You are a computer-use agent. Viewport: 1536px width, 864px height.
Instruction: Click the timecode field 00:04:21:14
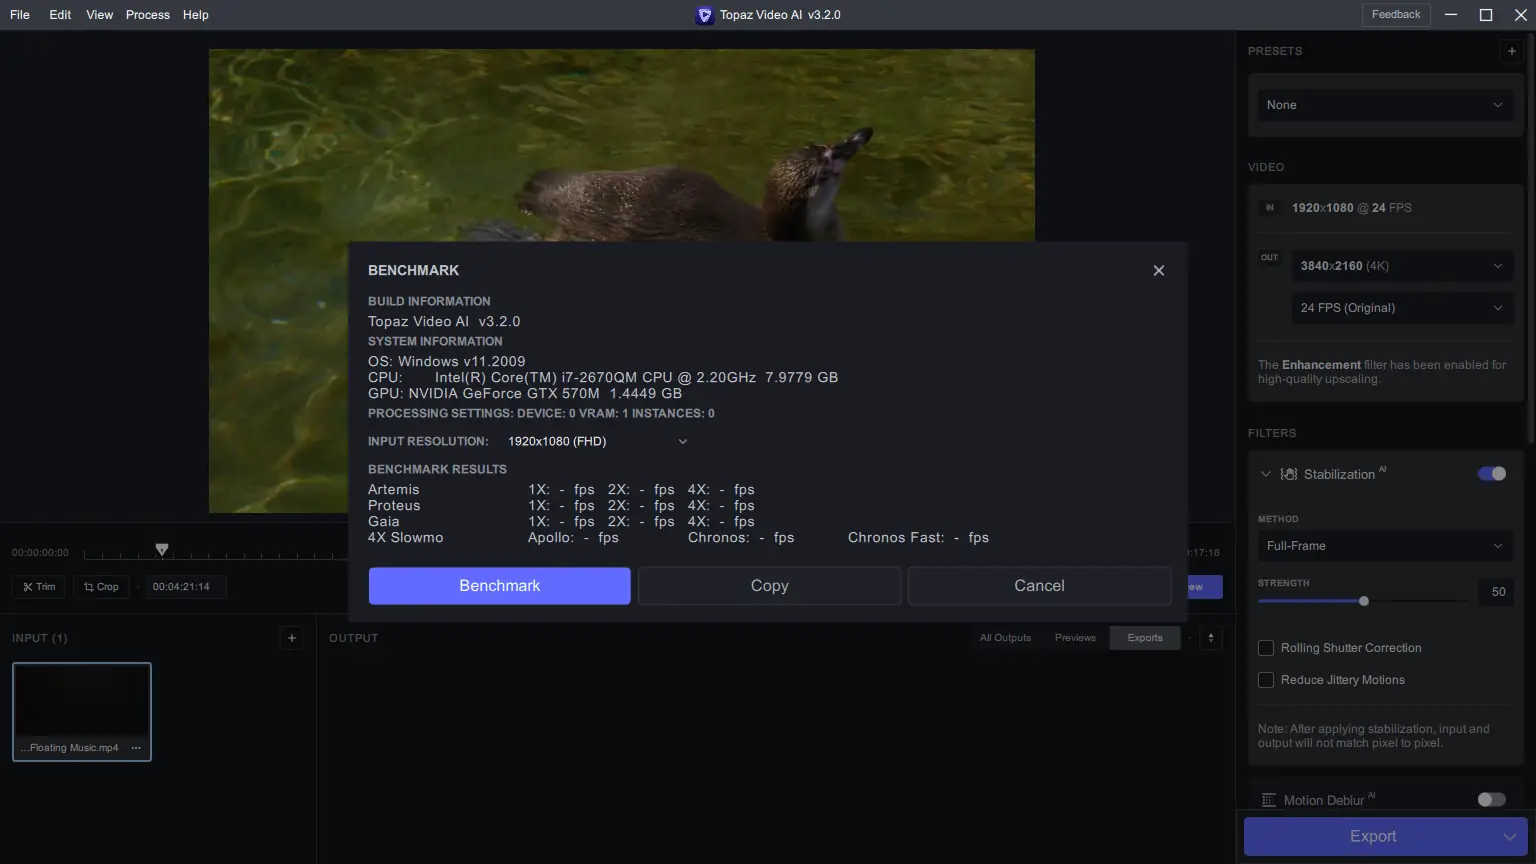pyautogui.click(x=185, y=587)
